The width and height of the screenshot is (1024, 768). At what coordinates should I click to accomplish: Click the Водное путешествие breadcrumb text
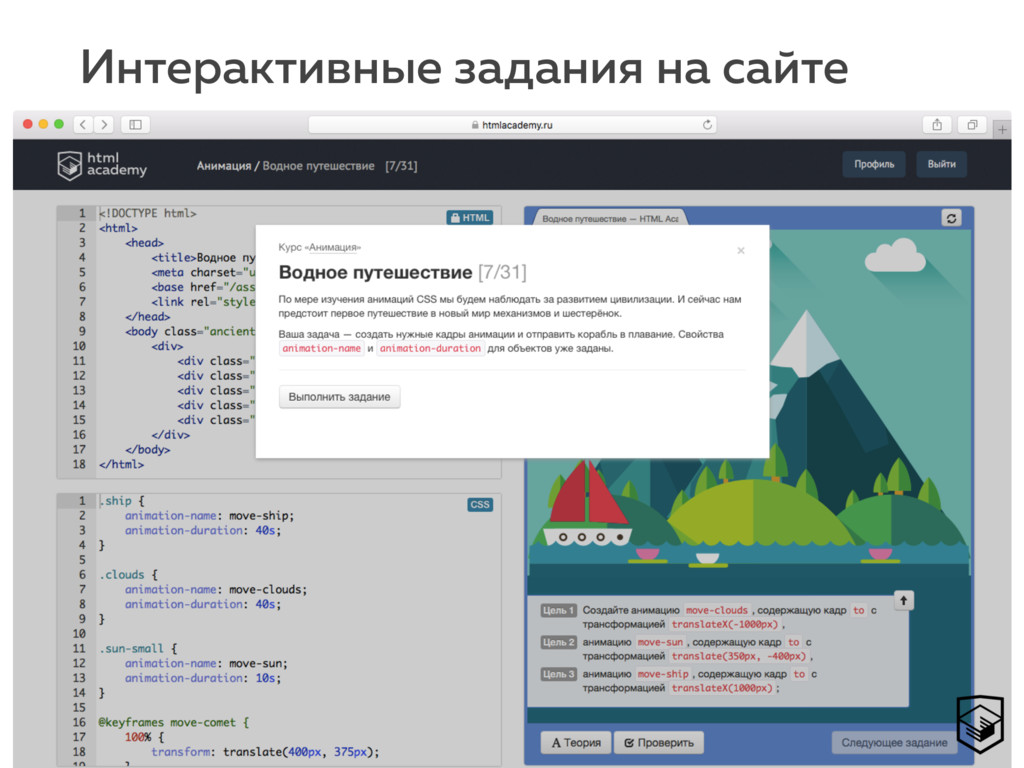tap(319, 166)
